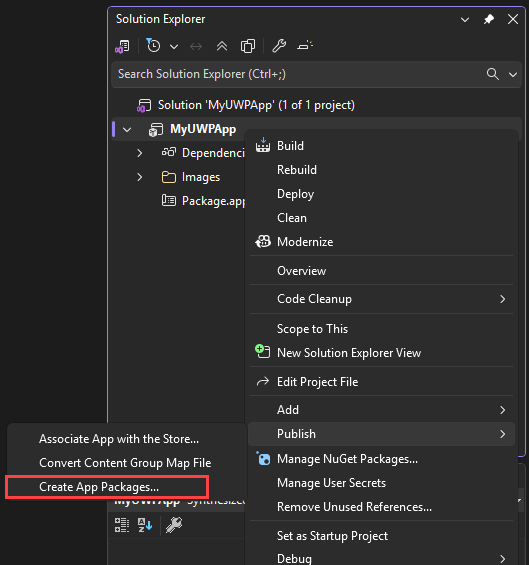Collapse the MyUWPApp project node
530x565 pixels.
[x=127, y=129]
